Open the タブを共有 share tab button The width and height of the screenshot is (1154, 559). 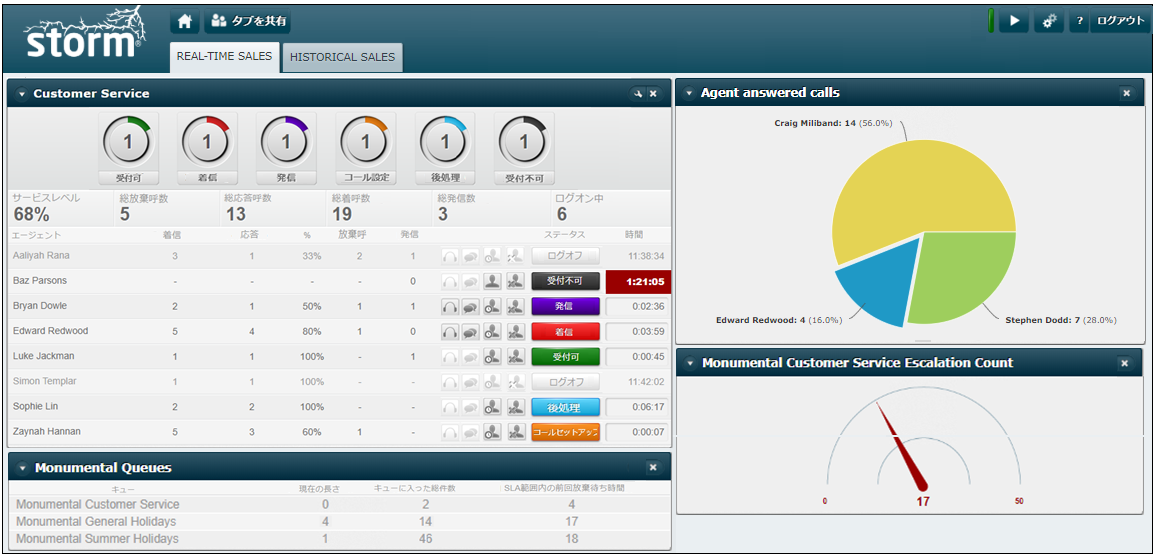tap(247, 21)
